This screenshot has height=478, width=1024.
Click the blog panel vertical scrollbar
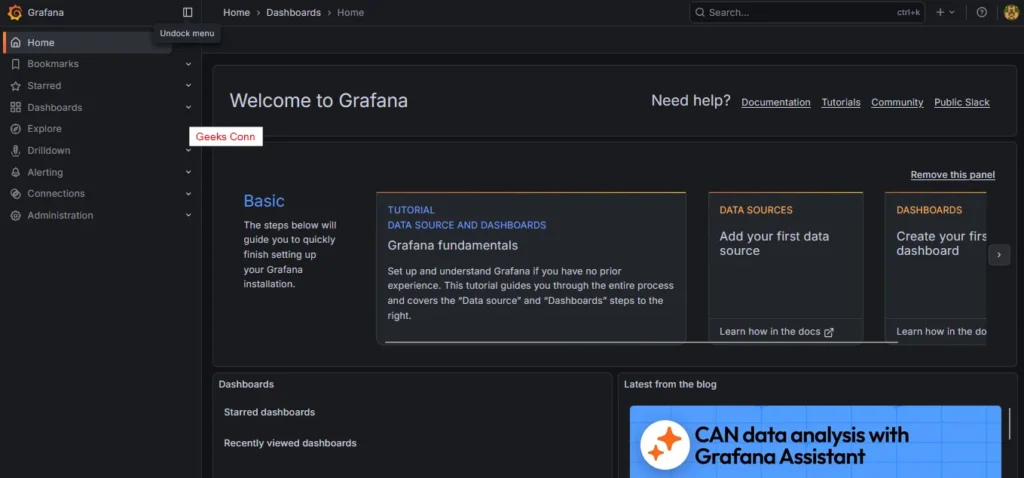click(1010, 424)
